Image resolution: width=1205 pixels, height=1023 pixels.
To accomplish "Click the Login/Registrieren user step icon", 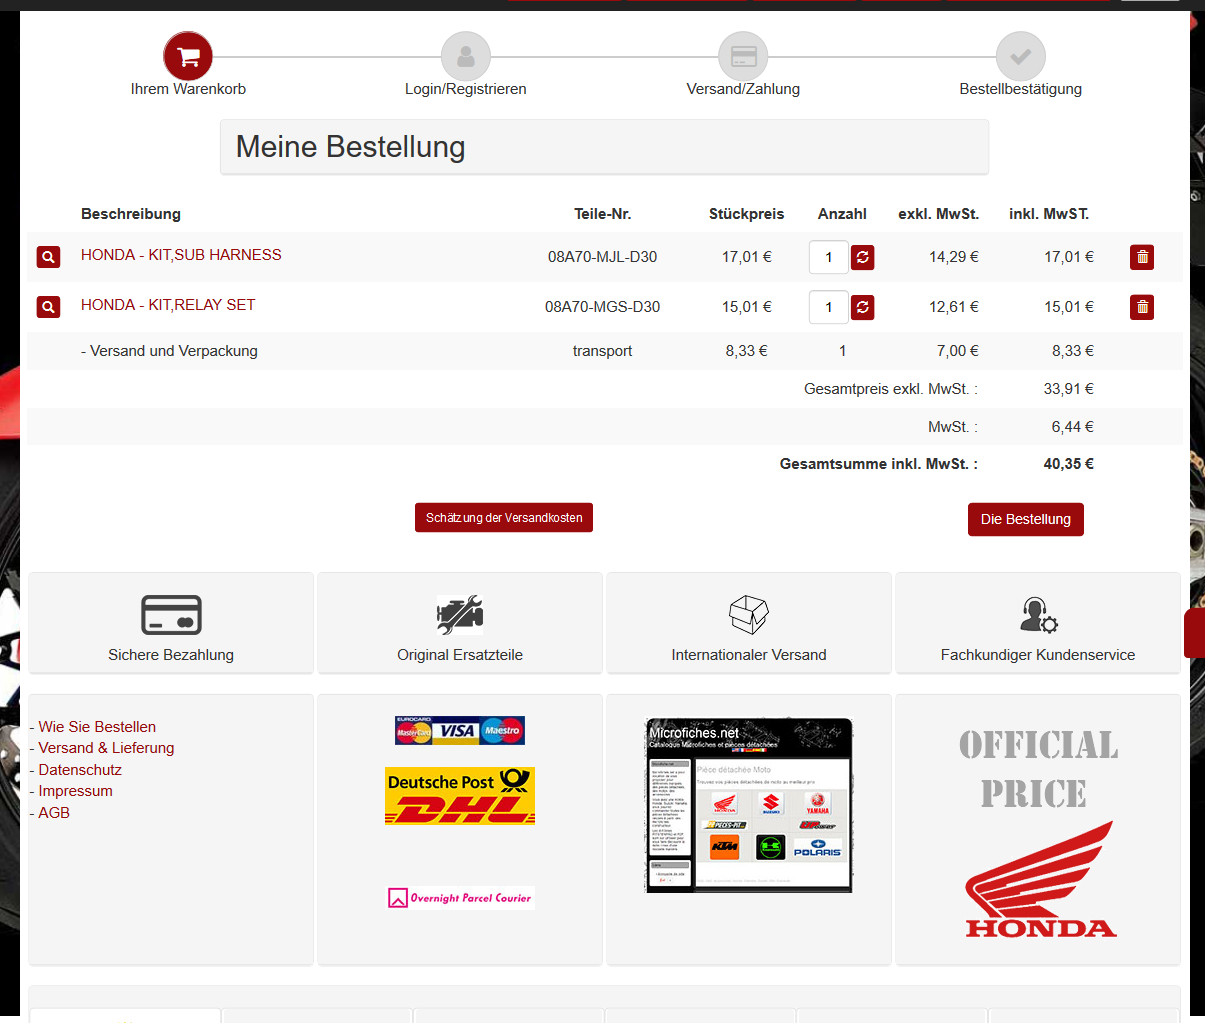I will (465, 56).
